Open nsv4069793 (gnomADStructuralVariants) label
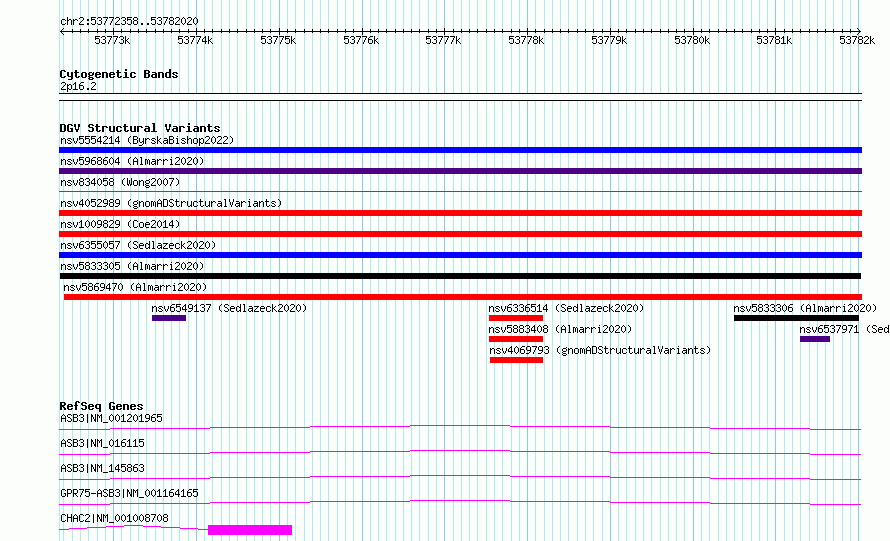890x541 pixels. point(600,350)
